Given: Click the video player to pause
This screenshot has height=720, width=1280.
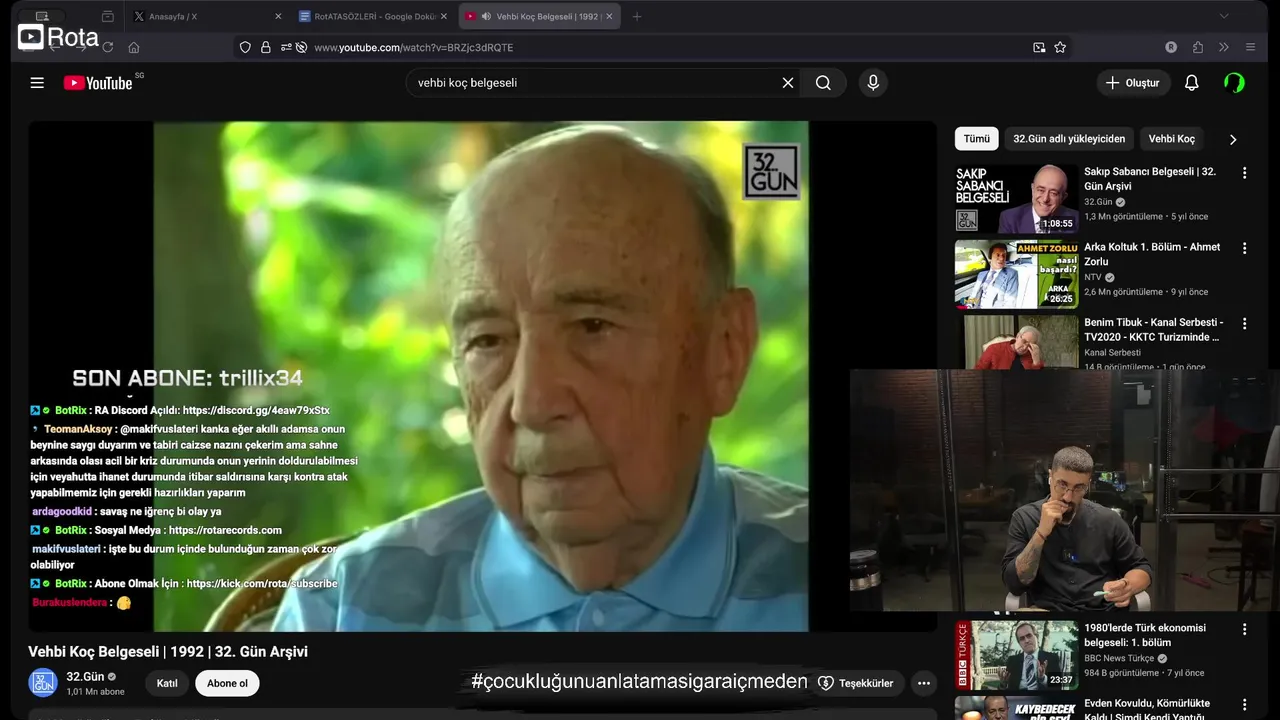Looking at the screenshot, I should pyautogui.click(x=481, y=376).
